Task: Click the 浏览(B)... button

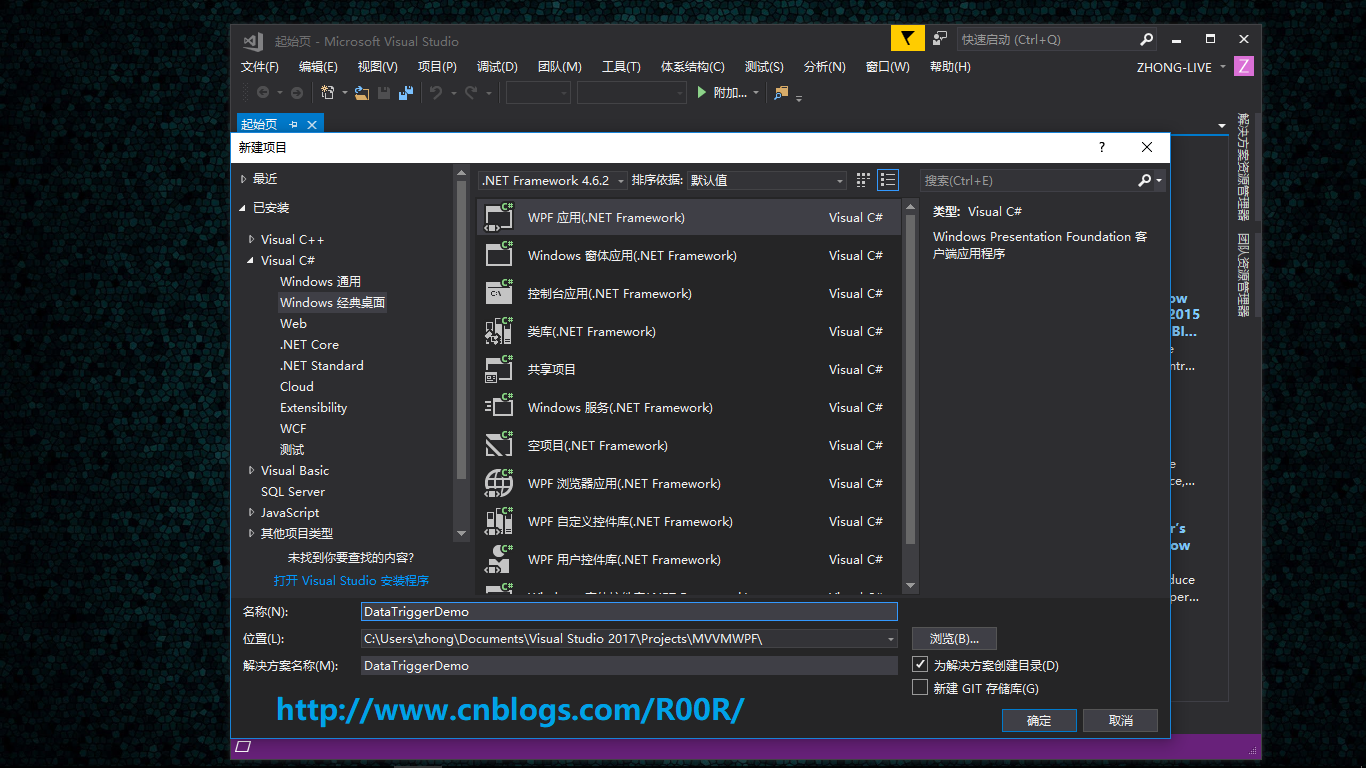Action: (955, 638)
